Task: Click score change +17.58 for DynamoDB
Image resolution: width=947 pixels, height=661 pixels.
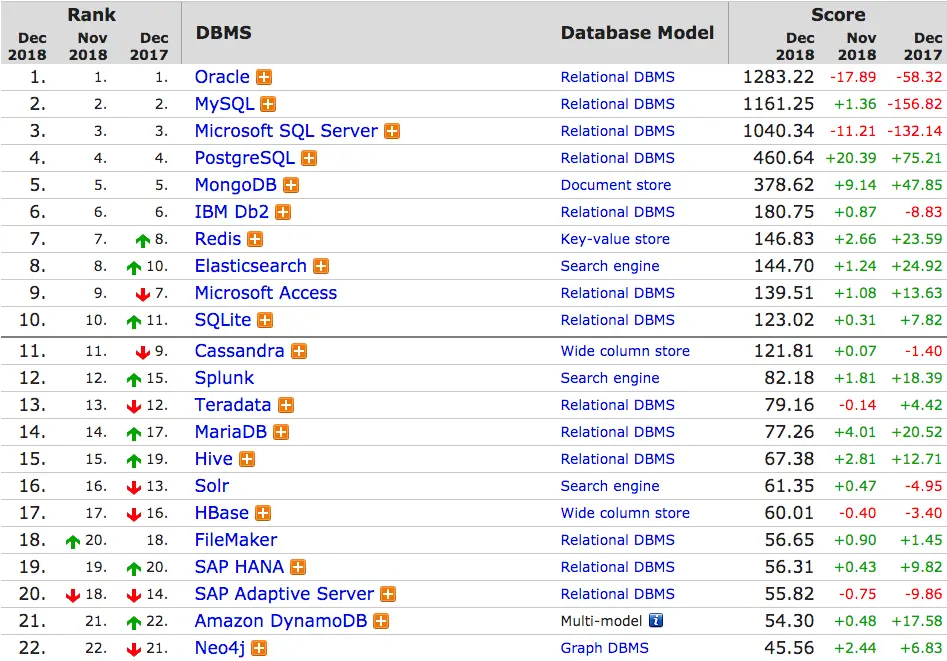Action: (916, 621)
